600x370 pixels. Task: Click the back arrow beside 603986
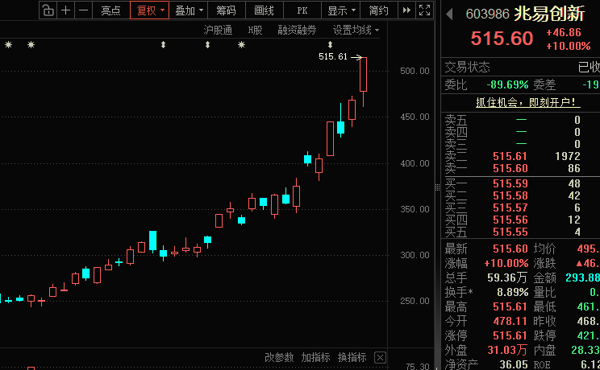[x=450, y=15]
